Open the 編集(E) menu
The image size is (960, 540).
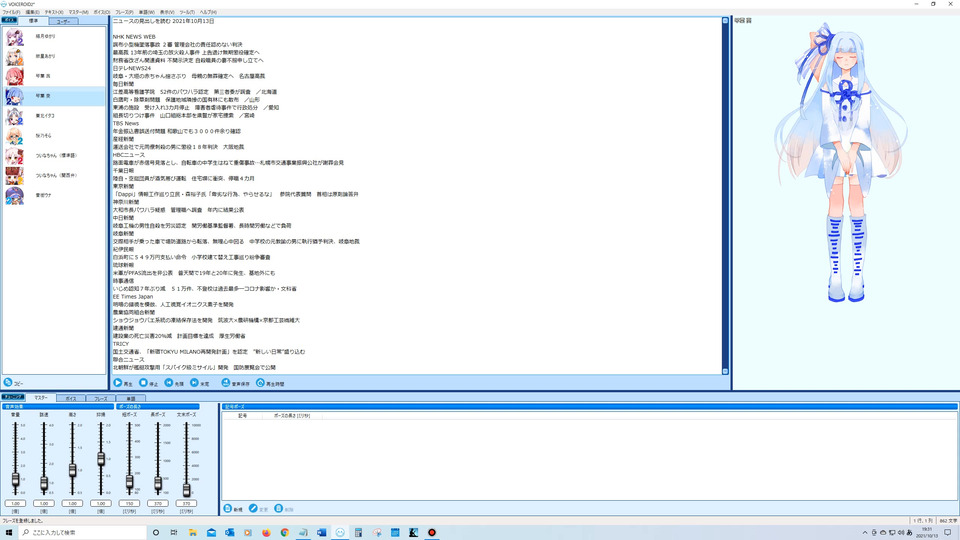32,12
